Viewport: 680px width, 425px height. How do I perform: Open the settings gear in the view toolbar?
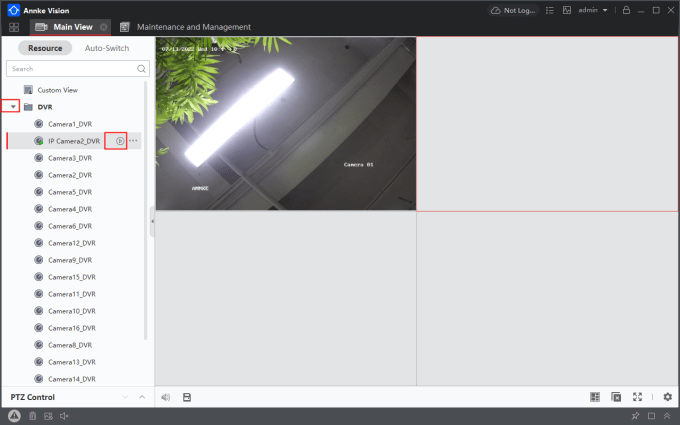(667, 397)
